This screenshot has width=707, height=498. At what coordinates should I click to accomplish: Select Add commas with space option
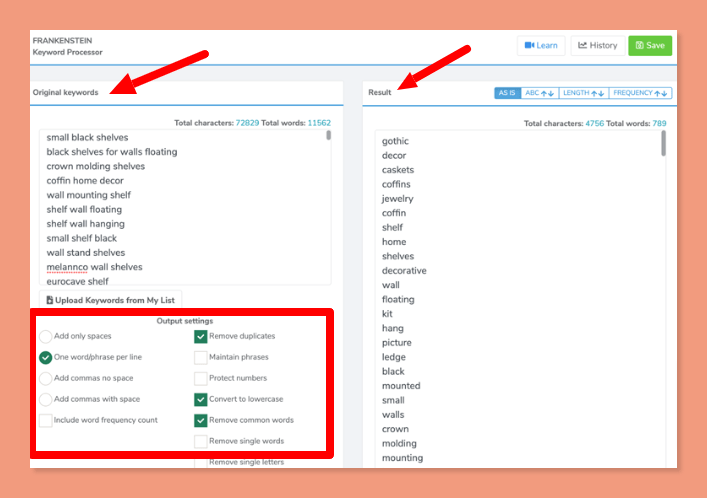46,399
